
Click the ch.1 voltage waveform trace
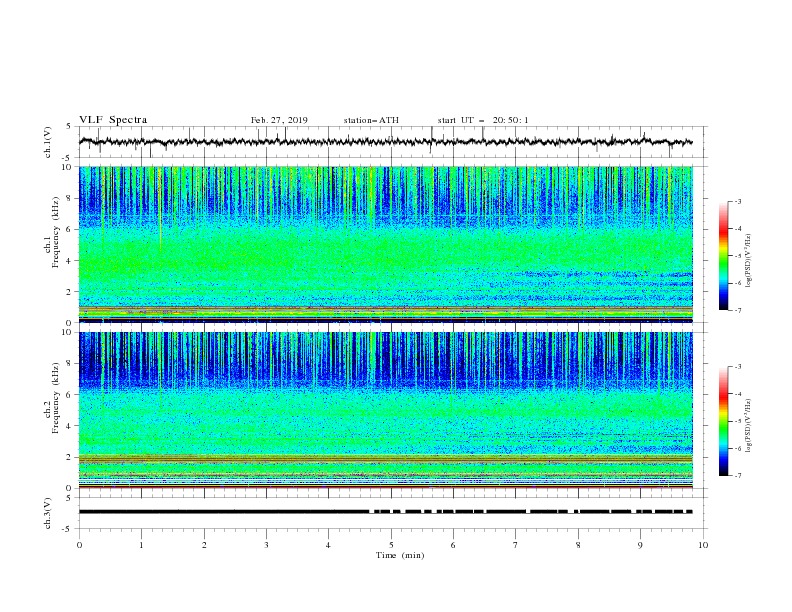click(385, 142)
